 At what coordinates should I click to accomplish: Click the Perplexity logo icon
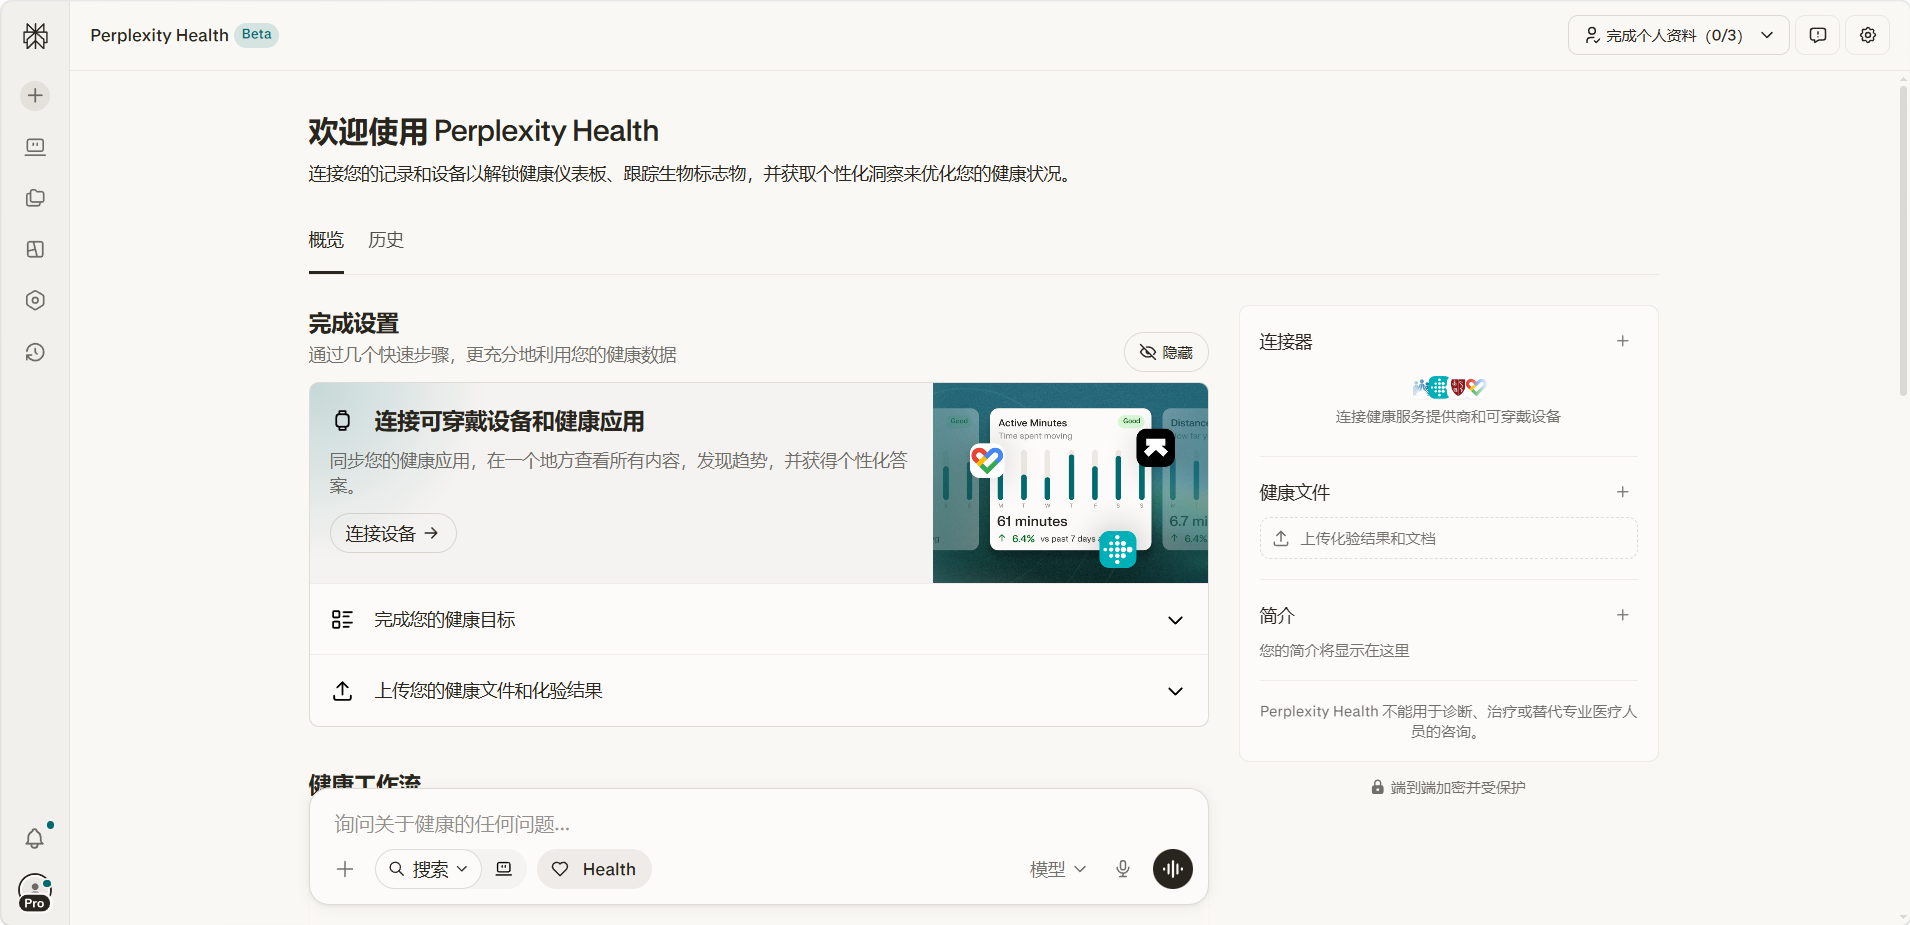tap(35, 36)
